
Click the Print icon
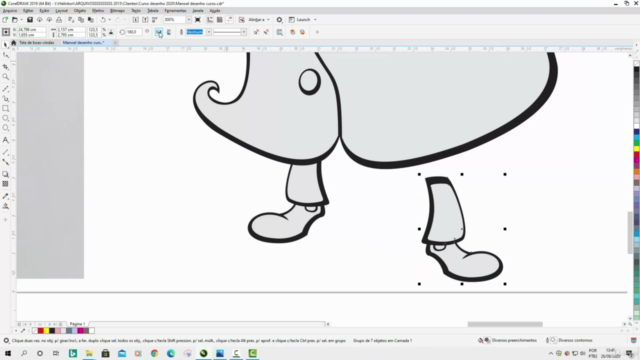click(59, 20)
